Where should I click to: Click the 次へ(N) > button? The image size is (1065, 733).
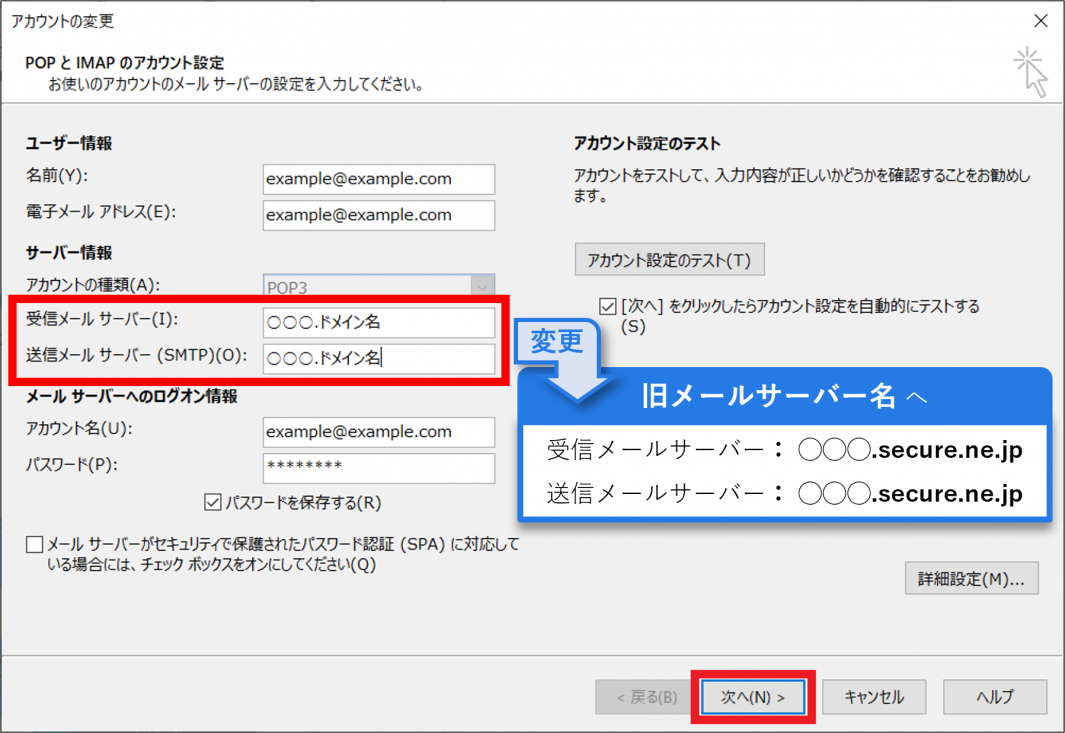coord(753,697)
